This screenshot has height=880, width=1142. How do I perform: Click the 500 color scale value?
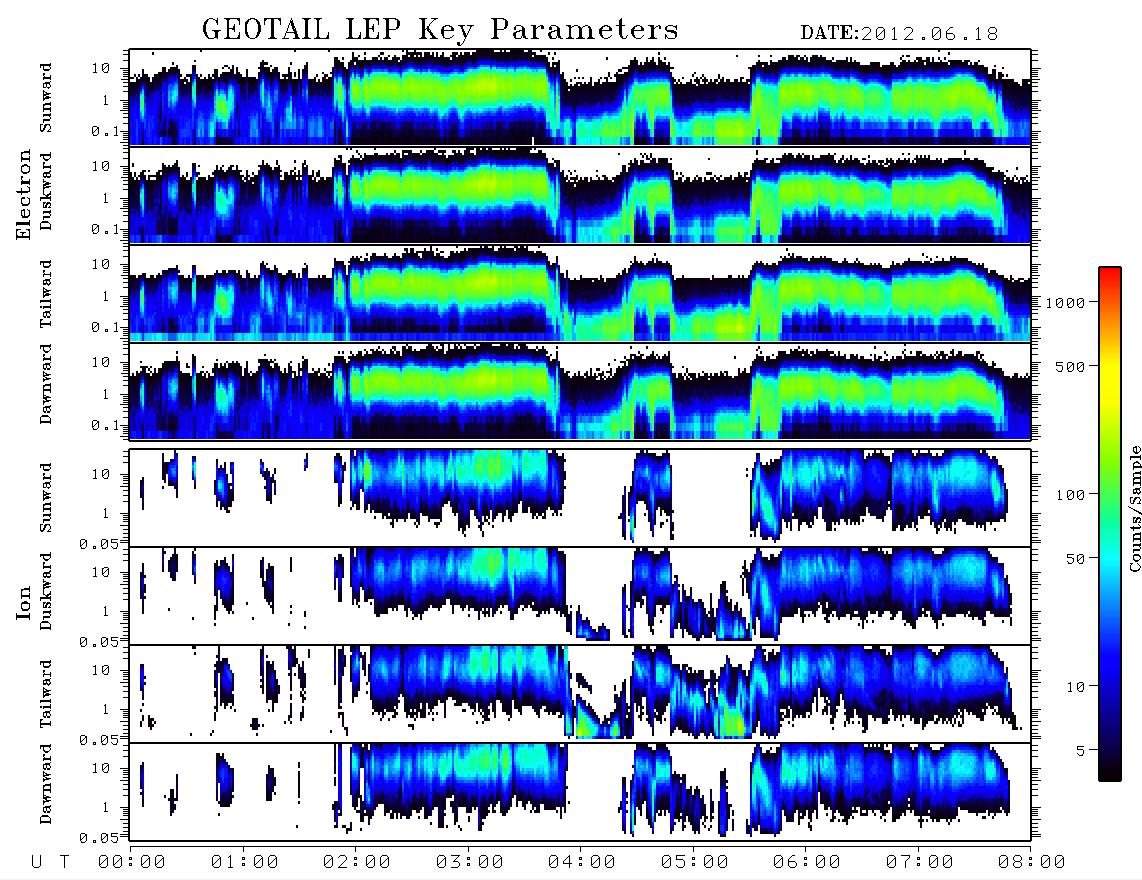[1070, 366]
